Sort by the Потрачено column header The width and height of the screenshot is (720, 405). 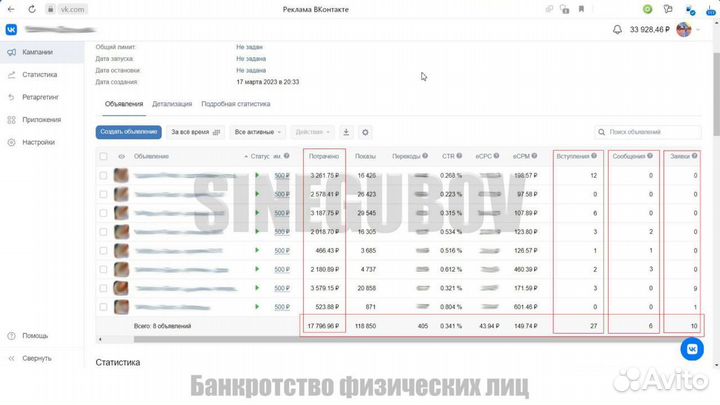coord(324,157)
